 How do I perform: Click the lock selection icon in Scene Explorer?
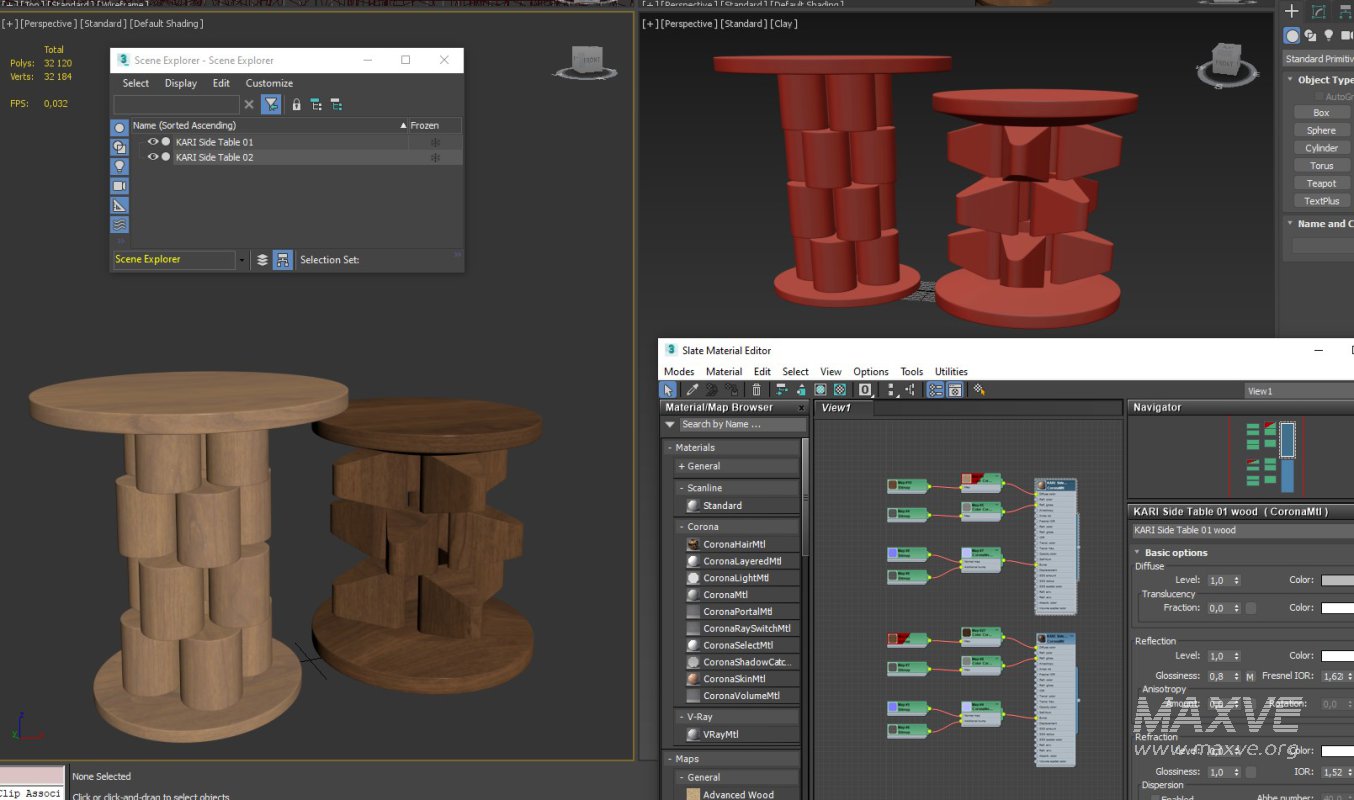tap(296, 104)
